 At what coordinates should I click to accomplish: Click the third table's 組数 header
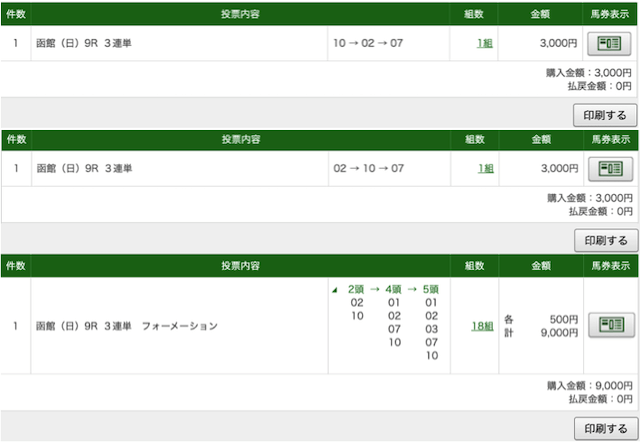(474, 266)
